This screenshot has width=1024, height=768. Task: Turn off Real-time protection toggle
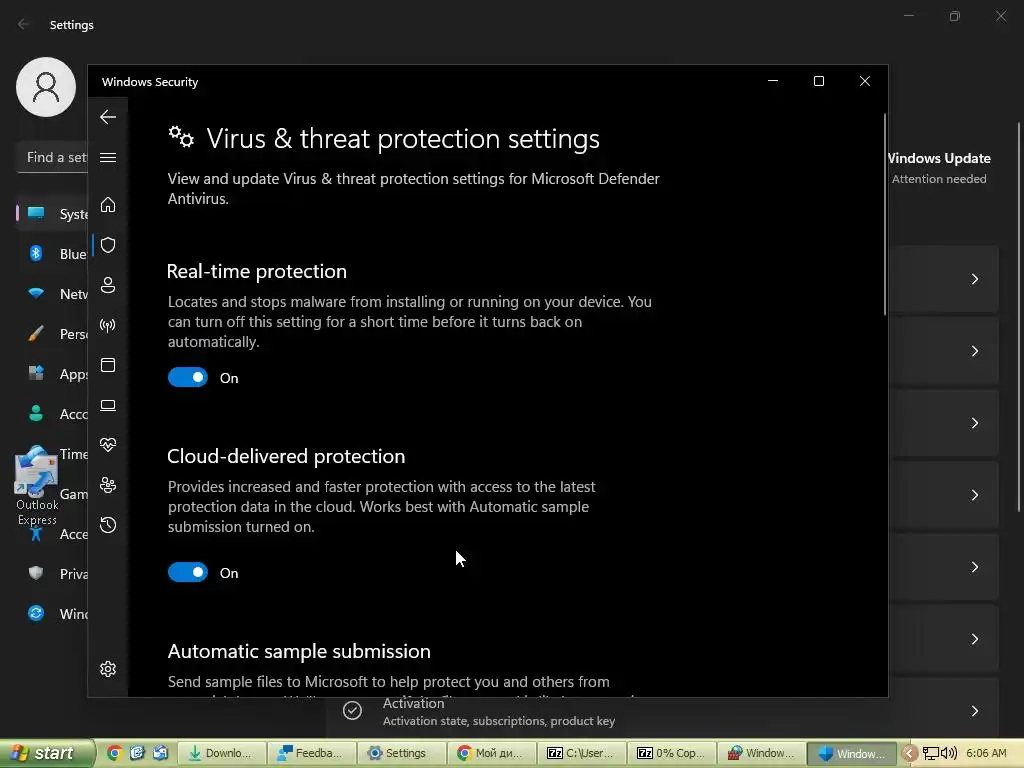(188, 377)
